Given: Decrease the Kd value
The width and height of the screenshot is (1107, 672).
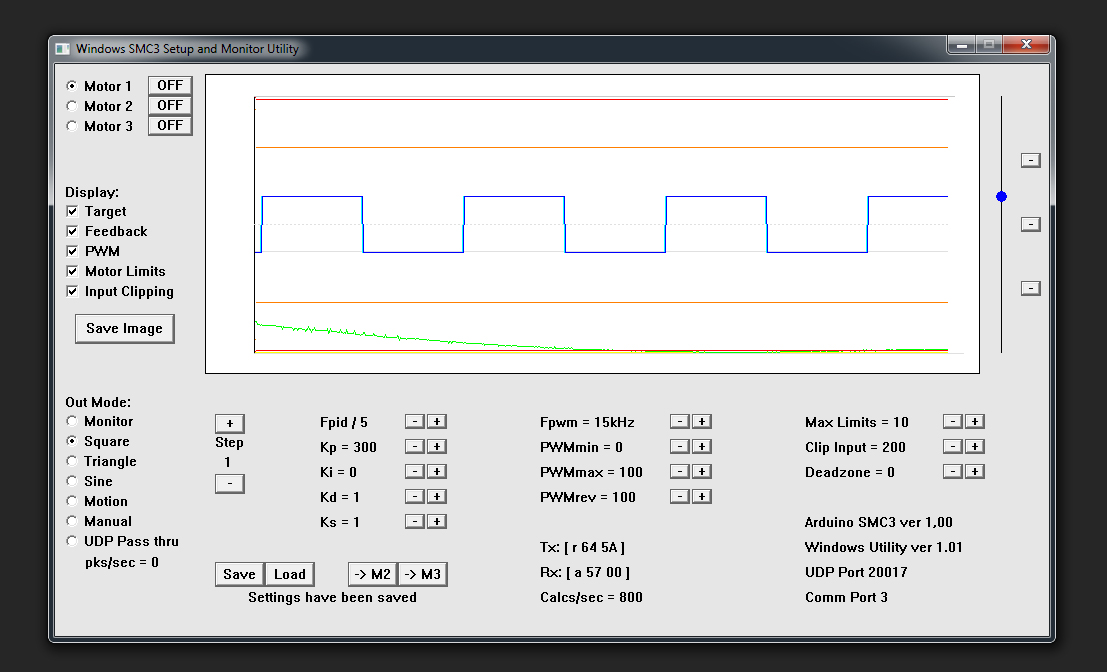Looking at the screenshot, I should point(415,496).
